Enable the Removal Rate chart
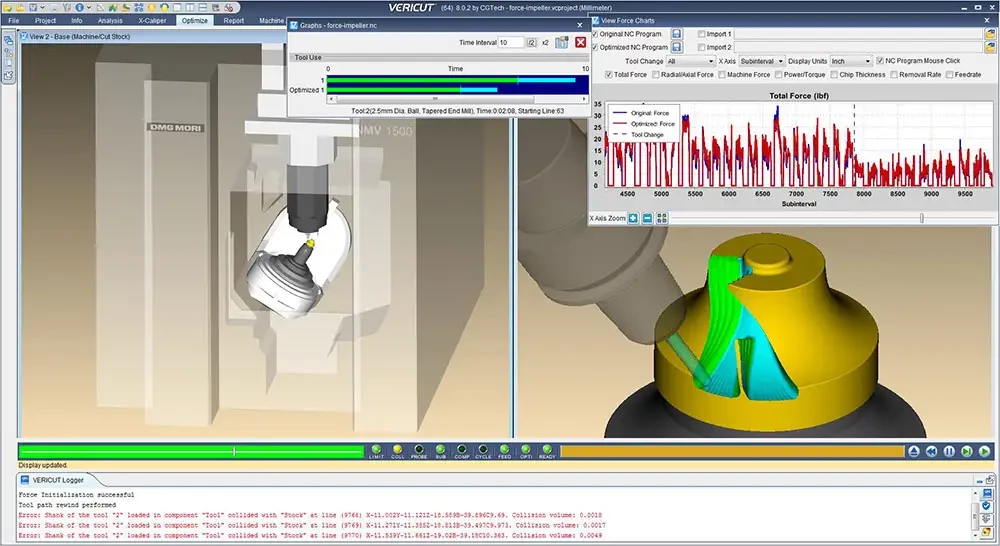Image resolution: width=1000 pixels, height=546 pixels. click(x=893, y=75)
